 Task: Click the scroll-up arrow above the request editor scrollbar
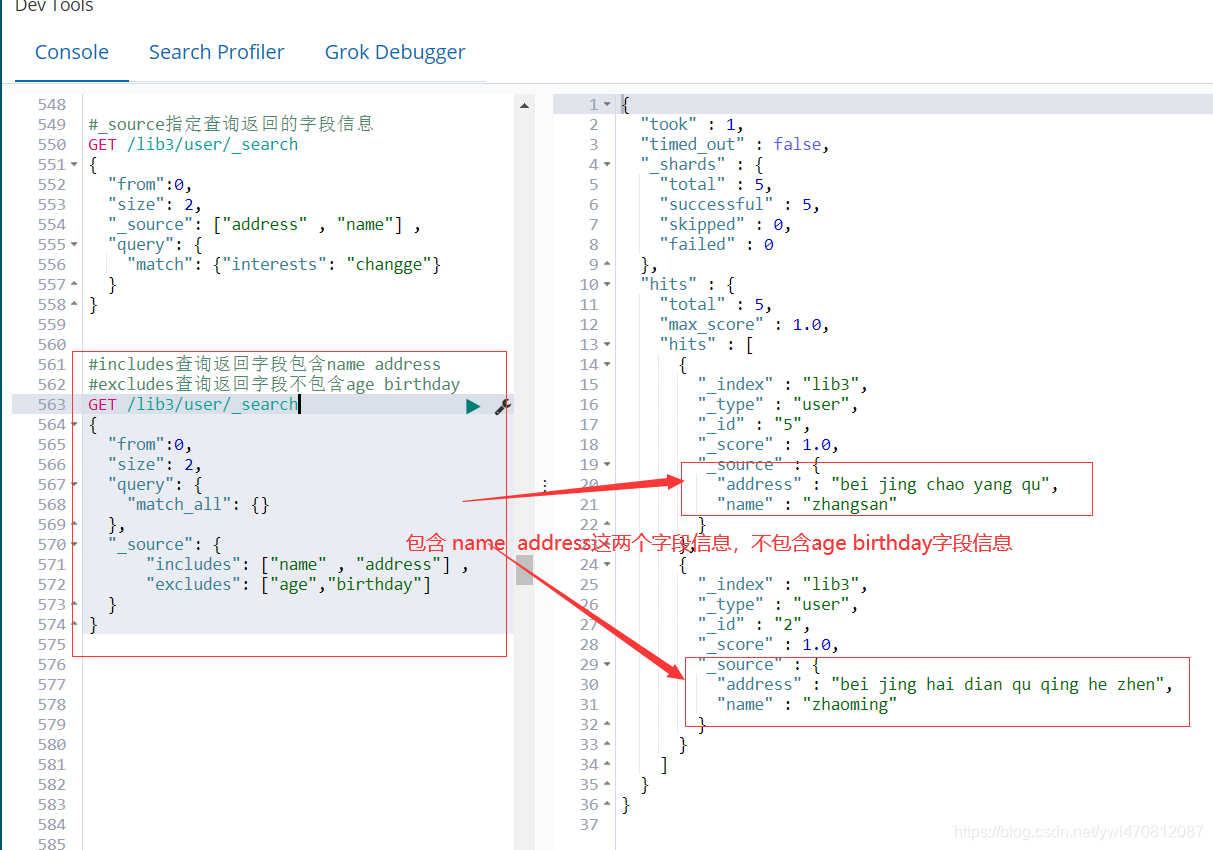[525, 104]
